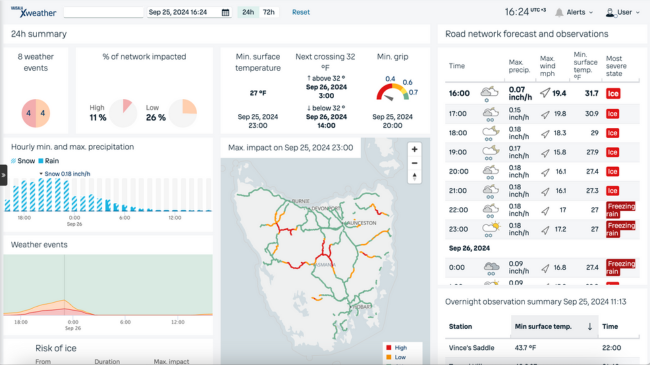This screenshot has height=365, width=650.
Task: Click the 21:00 weather cloud icon
Action: pos(490,191)
